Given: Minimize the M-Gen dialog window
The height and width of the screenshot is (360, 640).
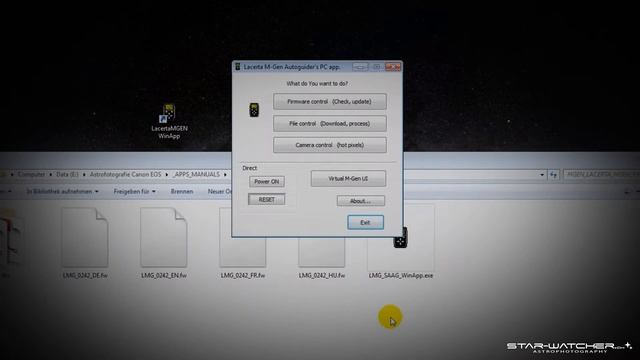Looking at the screenshot, I should tap(360, 67).
